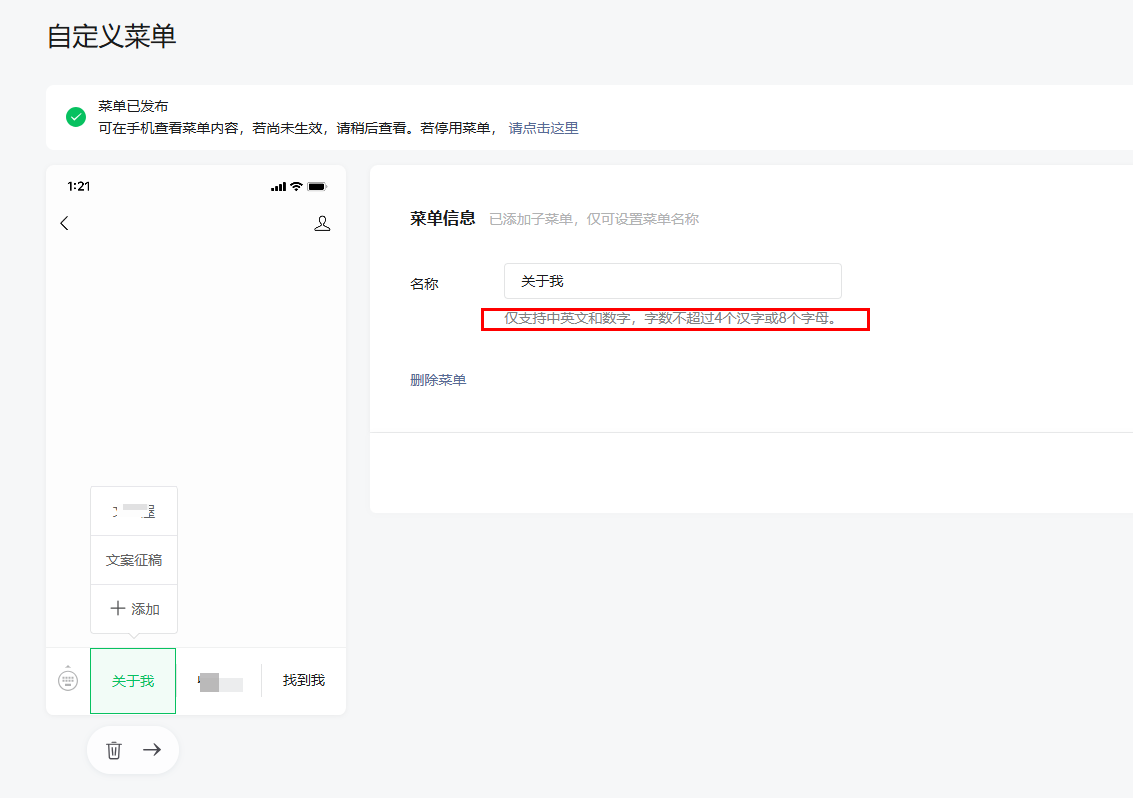Open the blurred submenu entry above 文案征稿
This screenshot has height=798, width=1133.
pos(134,511)
